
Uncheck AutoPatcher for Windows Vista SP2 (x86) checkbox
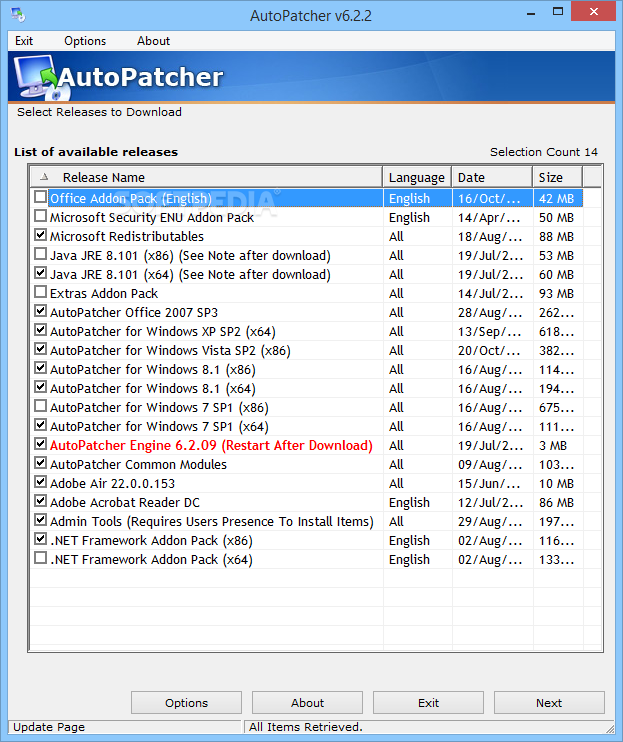[x=41, y=349]
